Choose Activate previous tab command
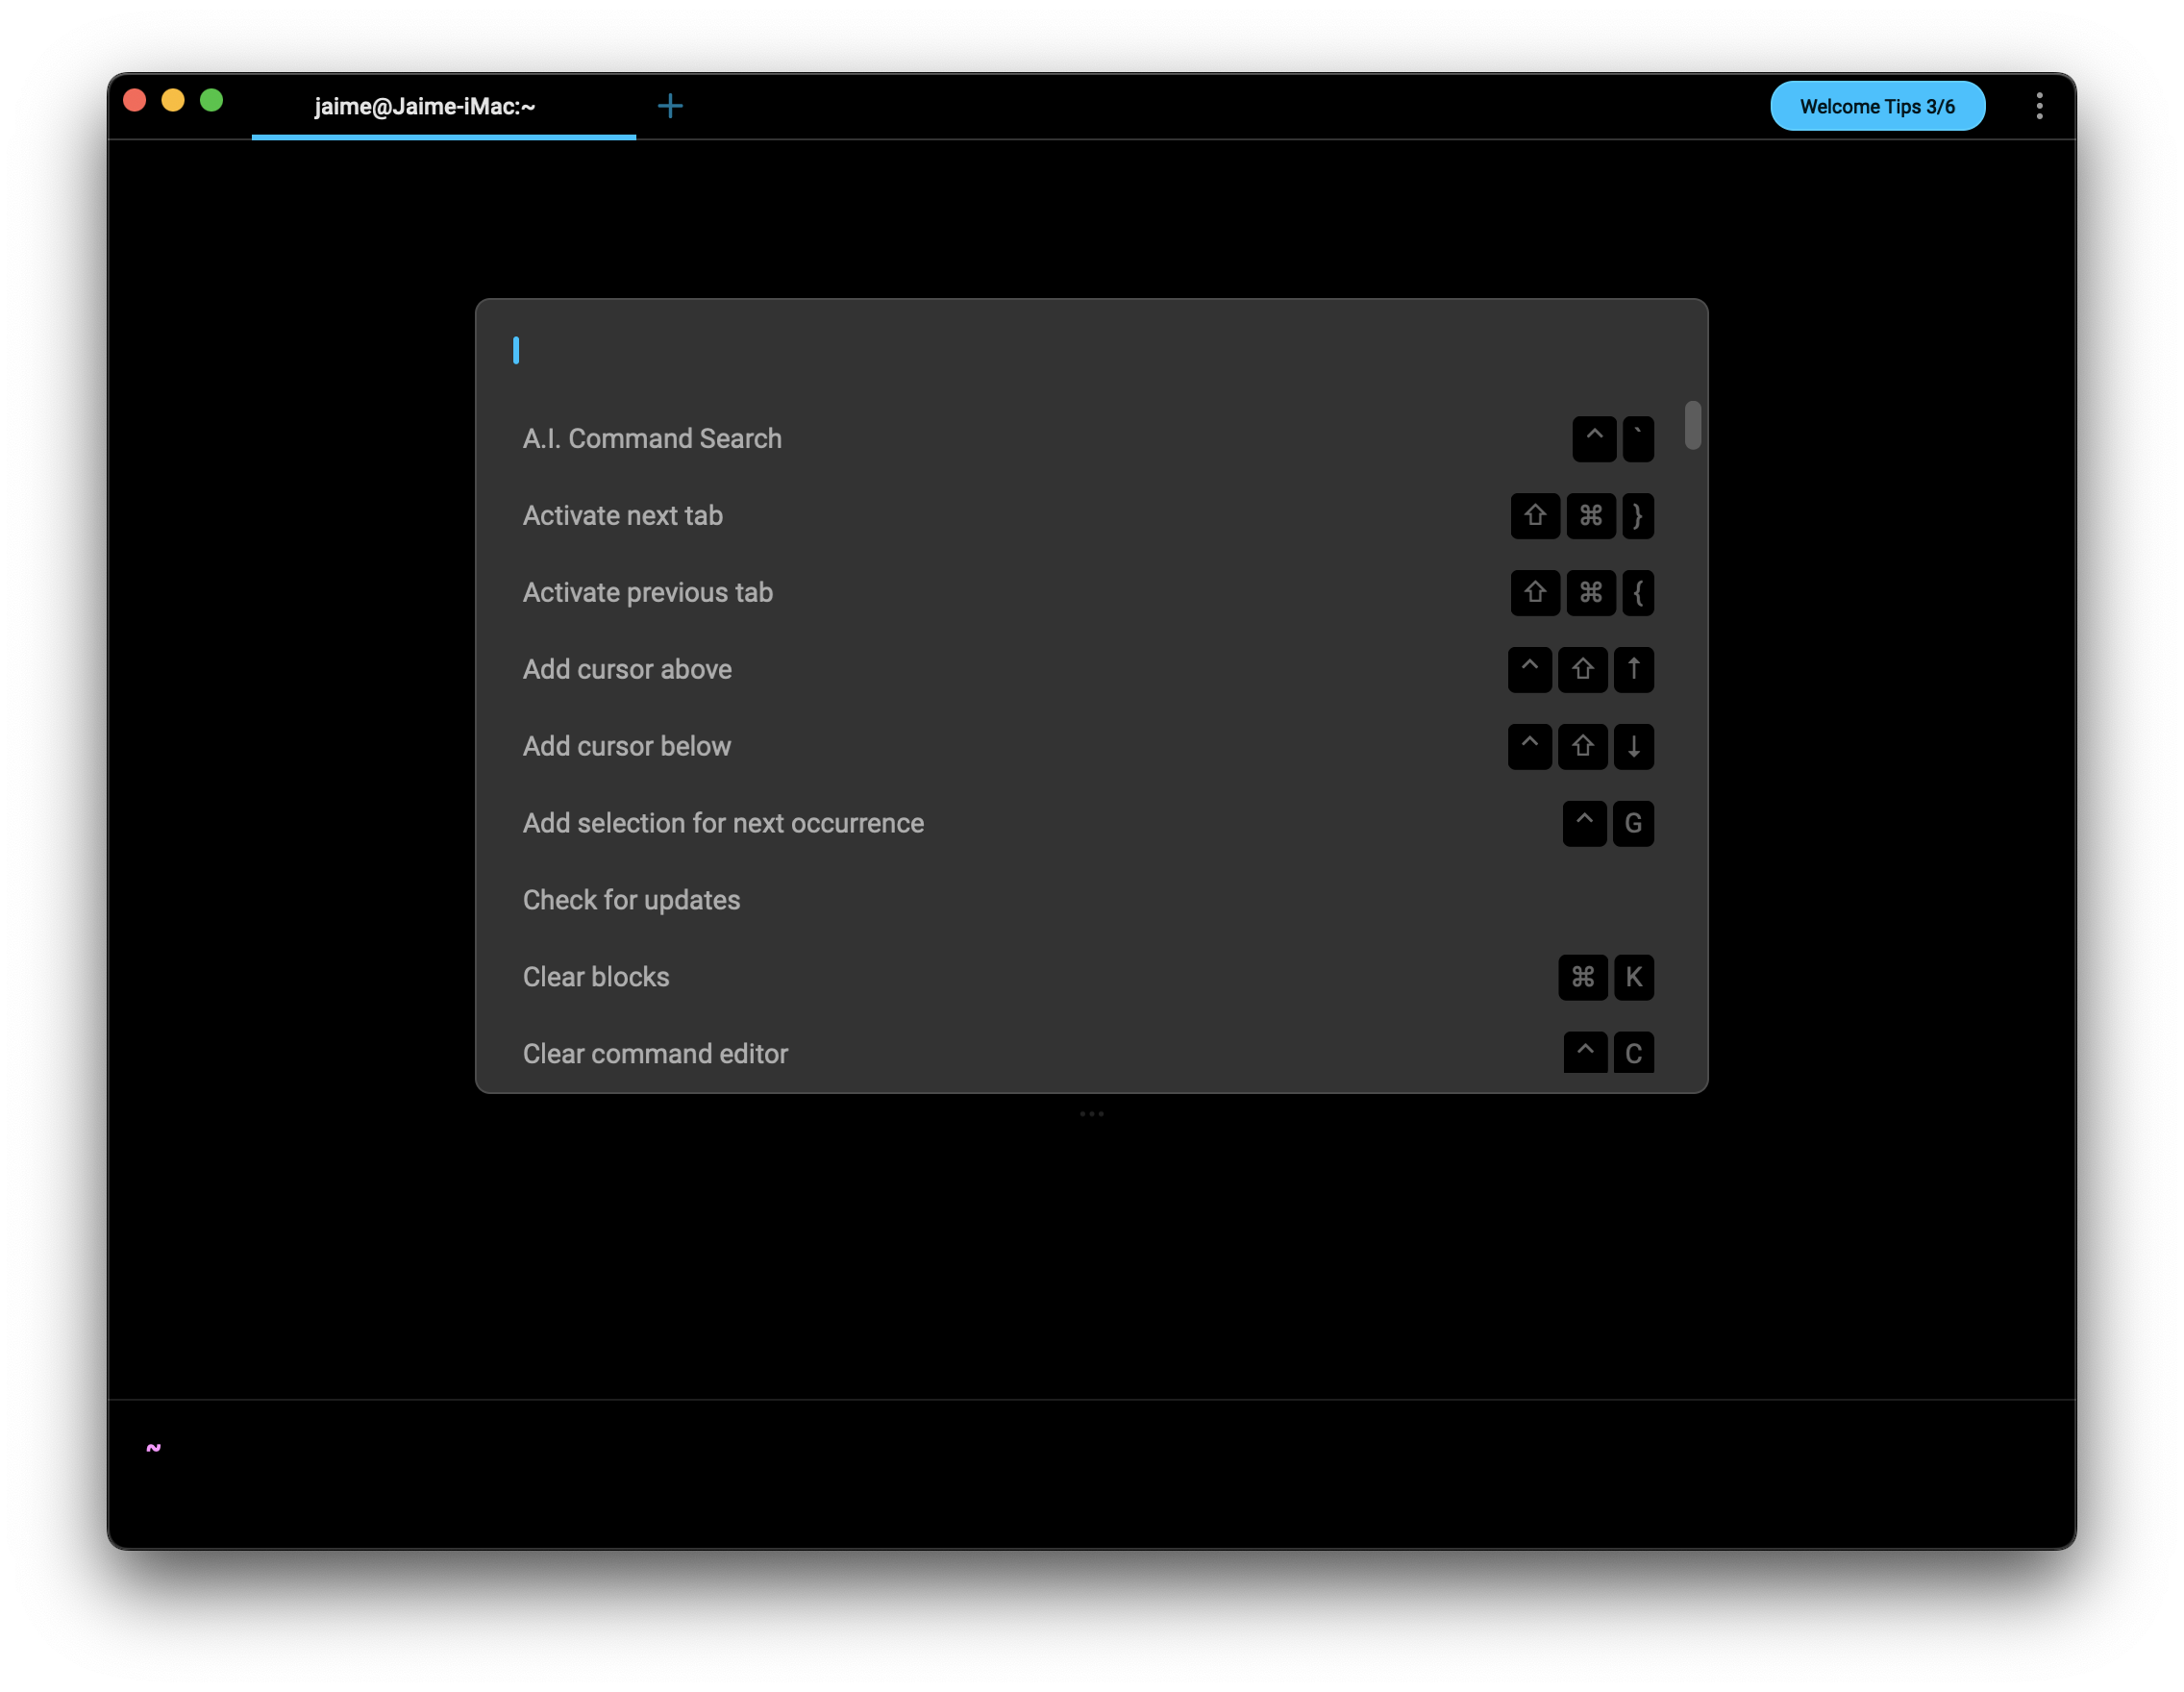 tap(647, 593)
